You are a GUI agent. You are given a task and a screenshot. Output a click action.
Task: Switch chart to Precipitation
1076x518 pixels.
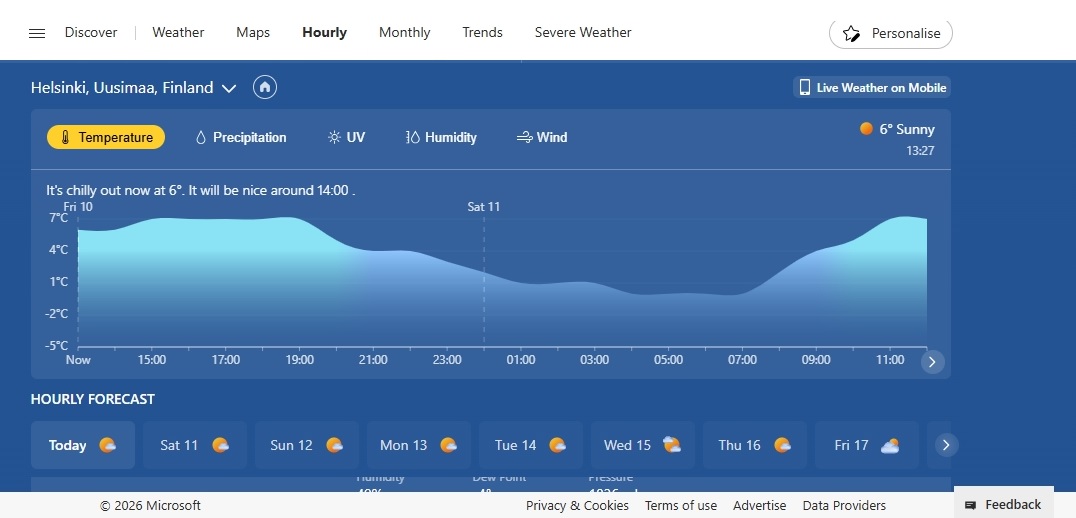(x=240, y=137)
